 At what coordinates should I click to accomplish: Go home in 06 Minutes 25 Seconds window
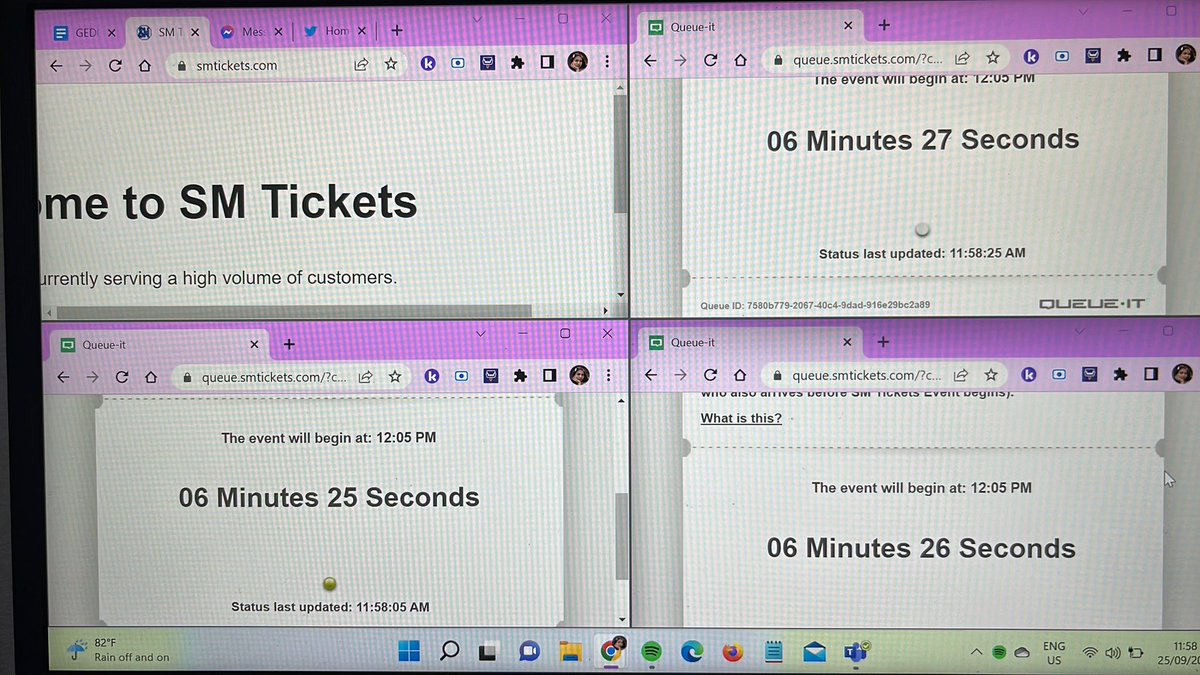pyautogui.click(x=150, y=377)
